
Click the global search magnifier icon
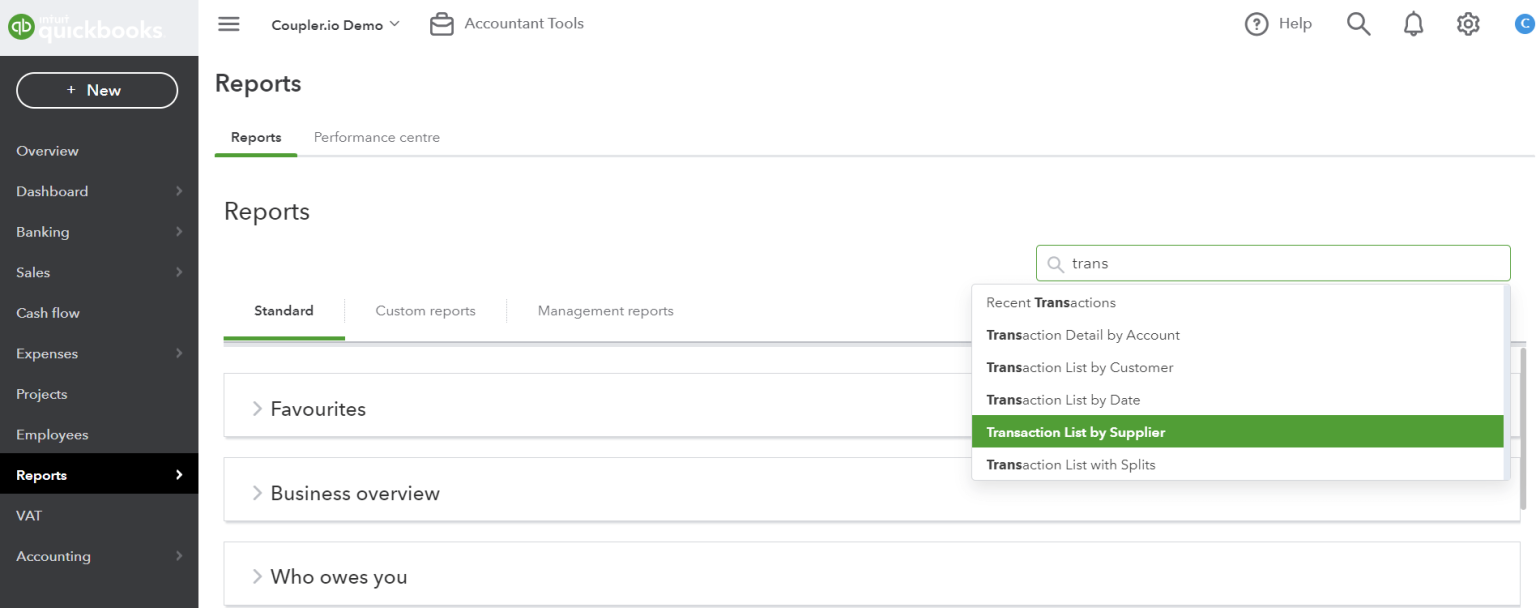pyautogui.click(x=1358, y=23)
